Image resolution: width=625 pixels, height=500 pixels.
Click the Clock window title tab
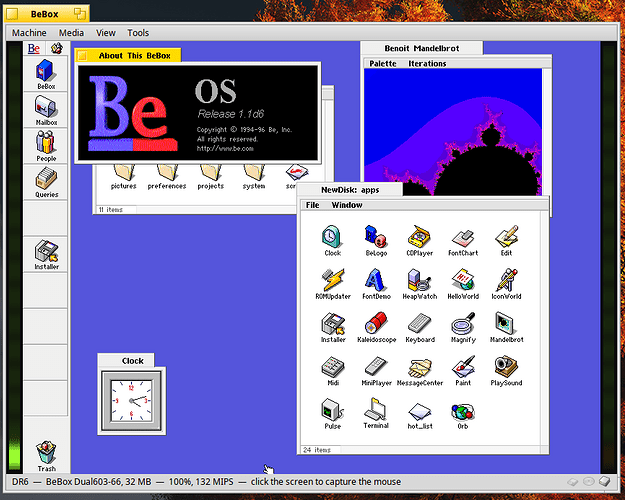(126, 360)
